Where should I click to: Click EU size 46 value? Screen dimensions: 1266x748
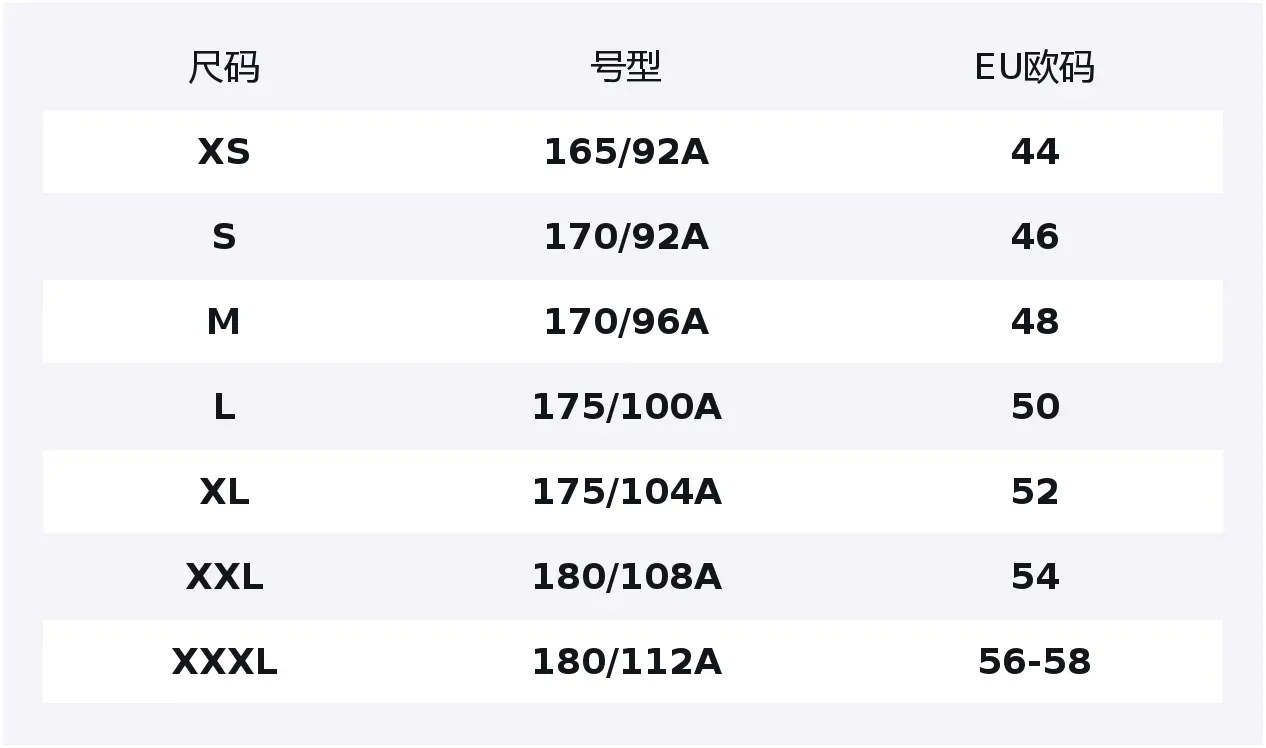[x=1034, y=237]
